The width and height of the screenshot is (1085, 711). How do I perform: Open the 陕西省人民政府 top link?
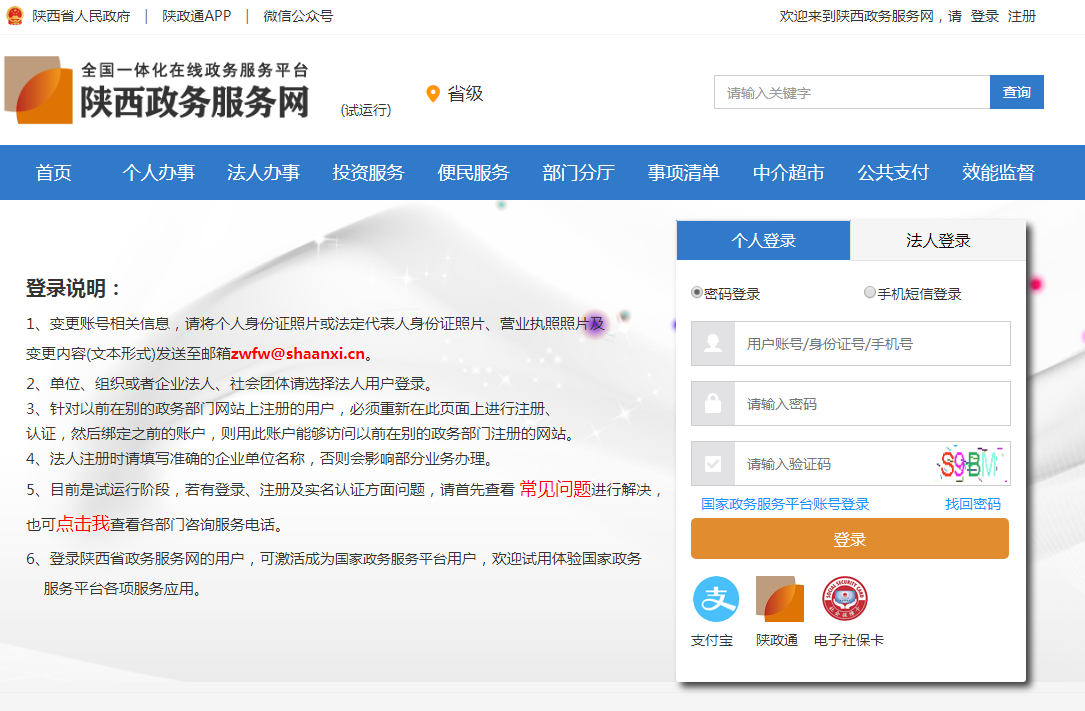tap(81, 16)
